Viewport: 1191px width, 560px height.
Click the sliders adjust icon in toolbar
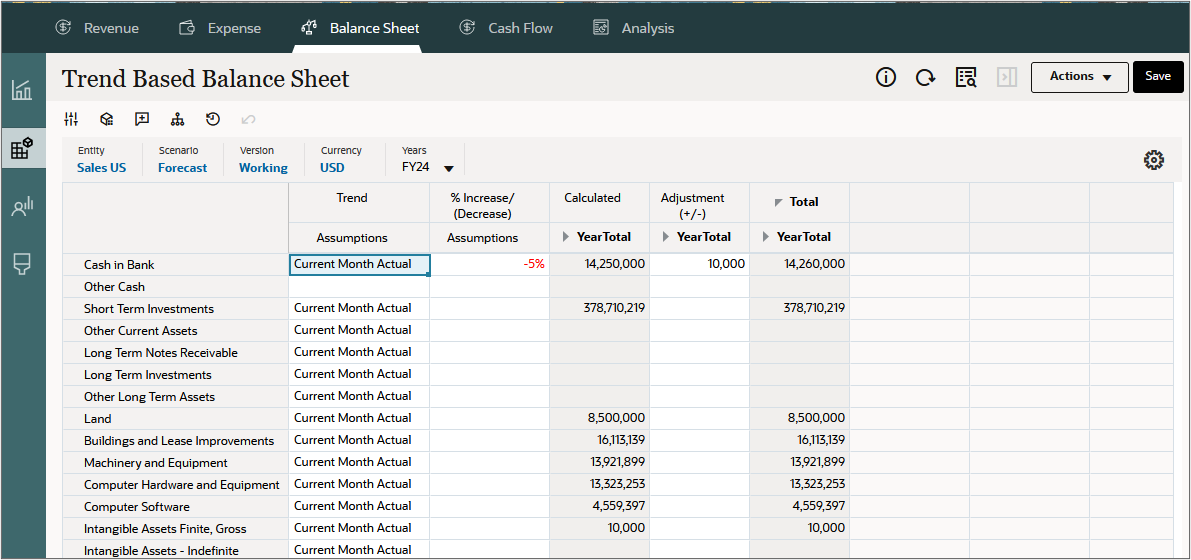pyautogui.click(x=71, y=119)
